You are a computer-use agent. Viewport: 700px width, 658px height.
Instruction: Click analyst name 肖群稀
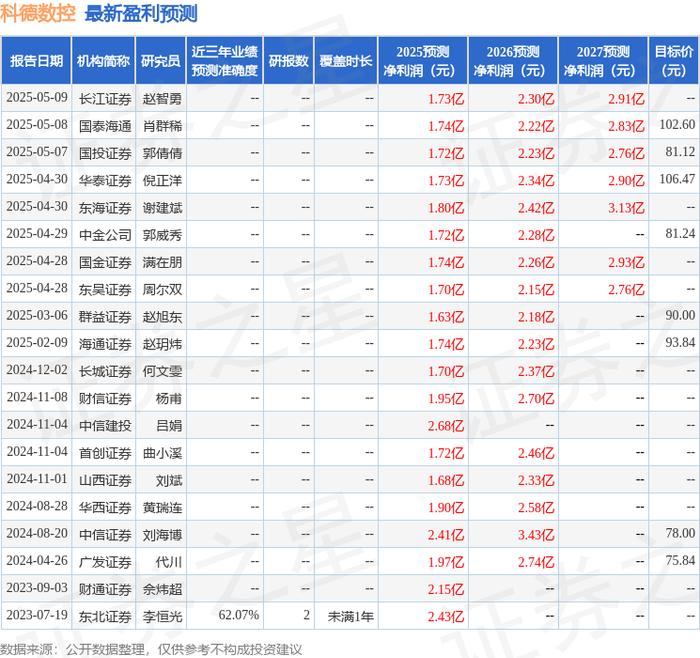(x=162, y=126)
